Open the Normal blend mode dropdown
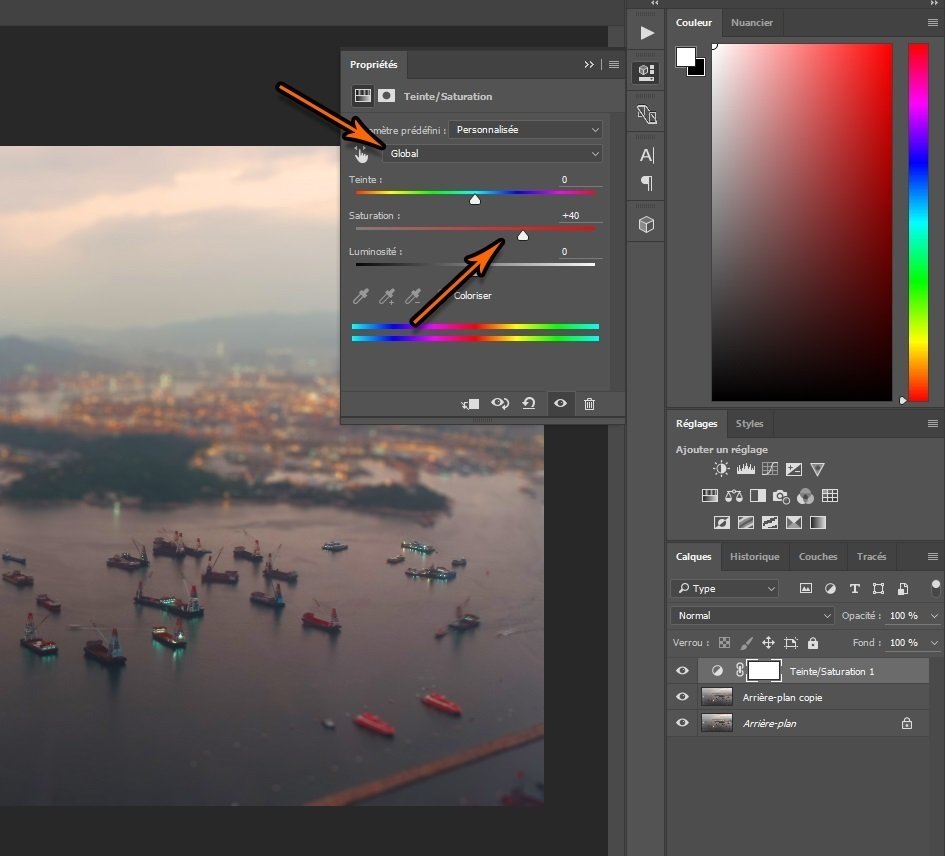Screen dimensions: 945x856 (x=753, y=616)
